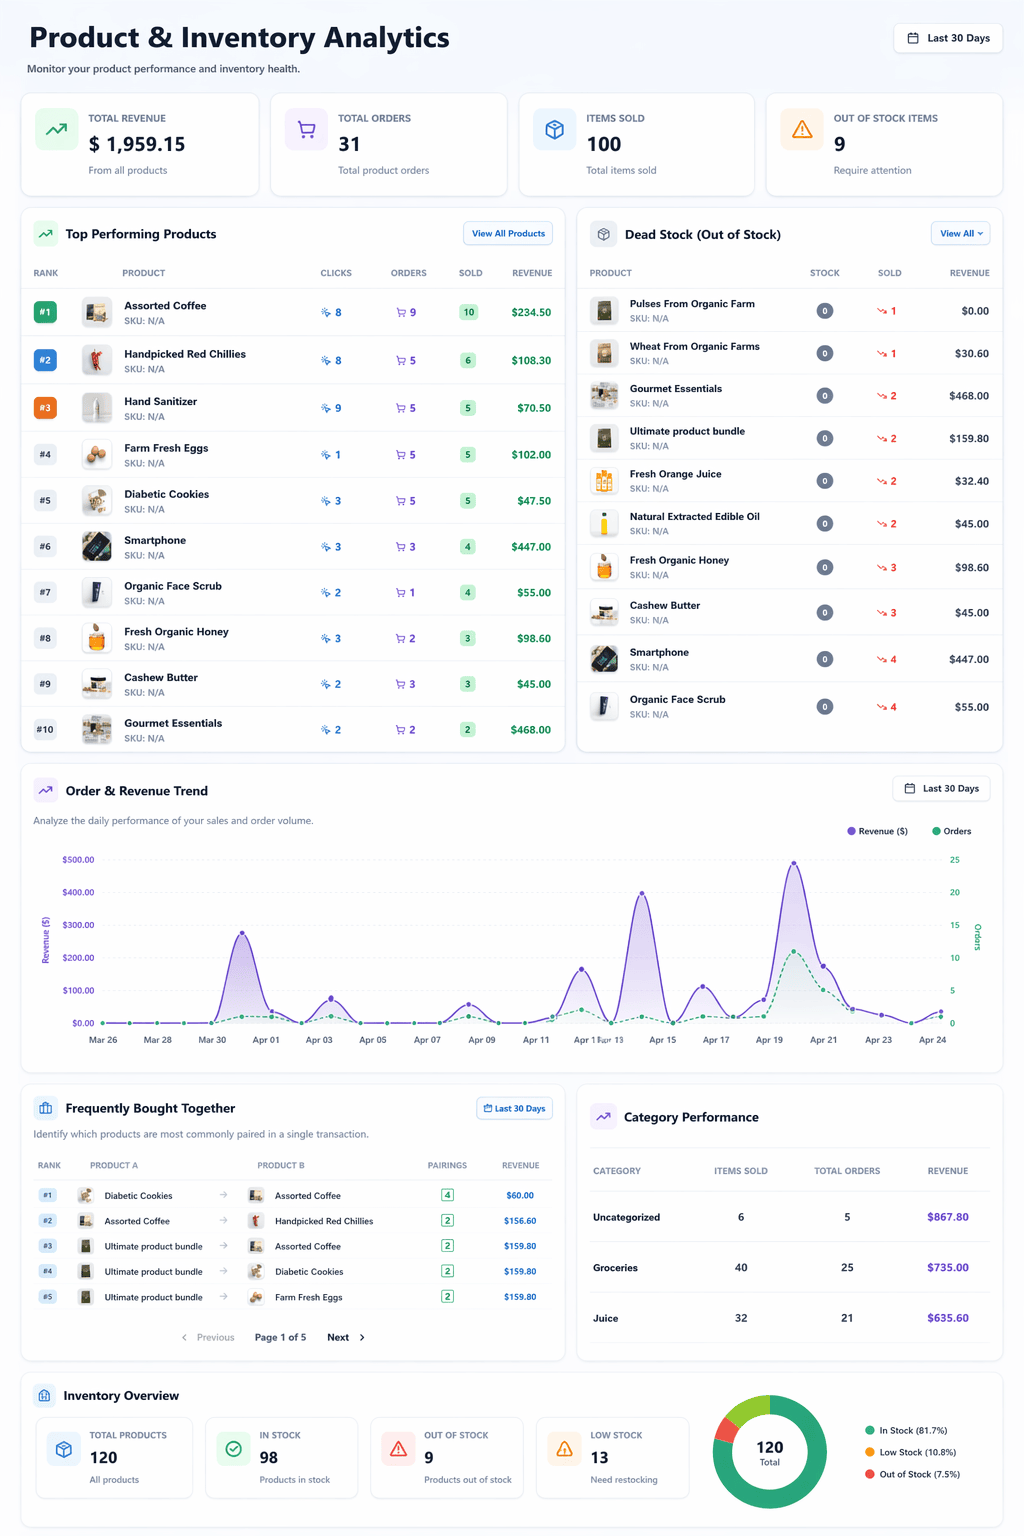Click the zero stock badge for Gourmet Essentials
This screenshot has width=1024, height=1536.
pyautogui.click(x=825, y=396)
